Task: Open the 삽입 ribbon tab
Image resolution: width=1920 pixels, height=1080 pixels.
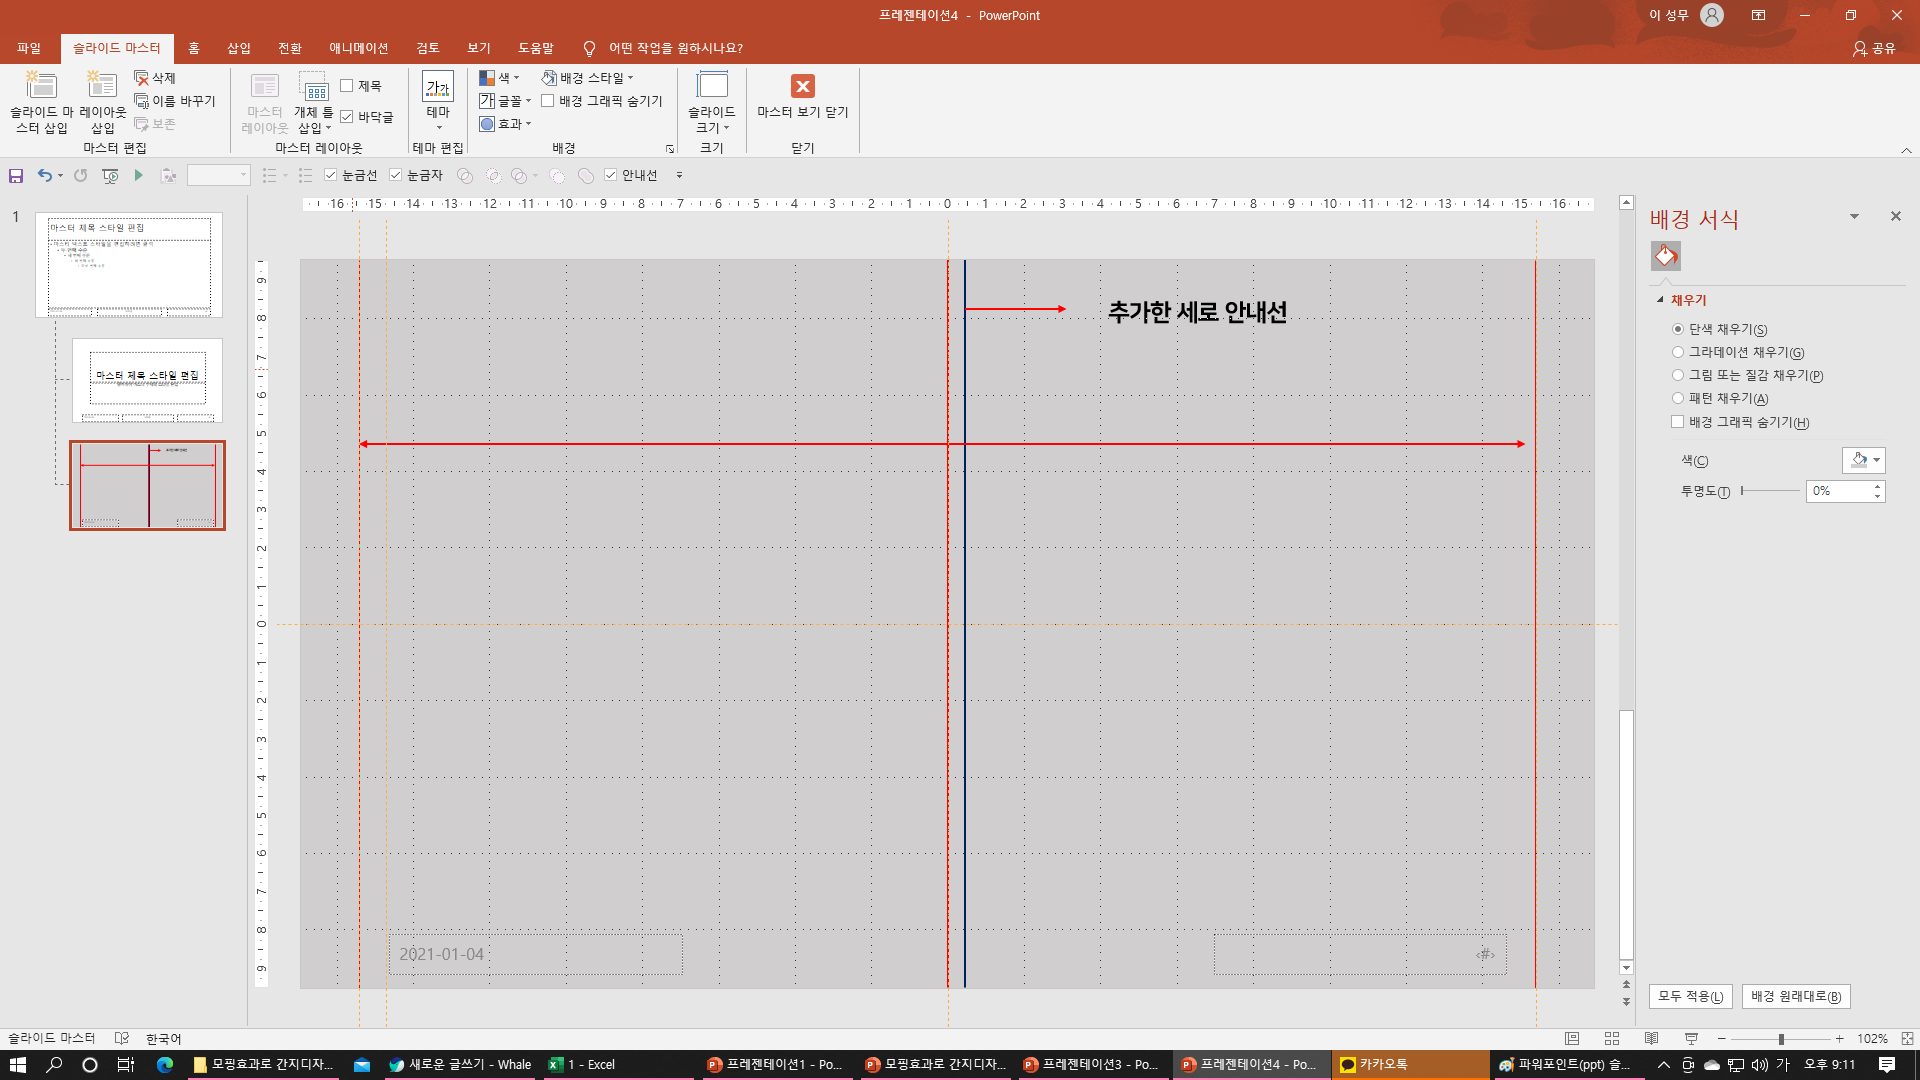Action: tap(238, 48)
